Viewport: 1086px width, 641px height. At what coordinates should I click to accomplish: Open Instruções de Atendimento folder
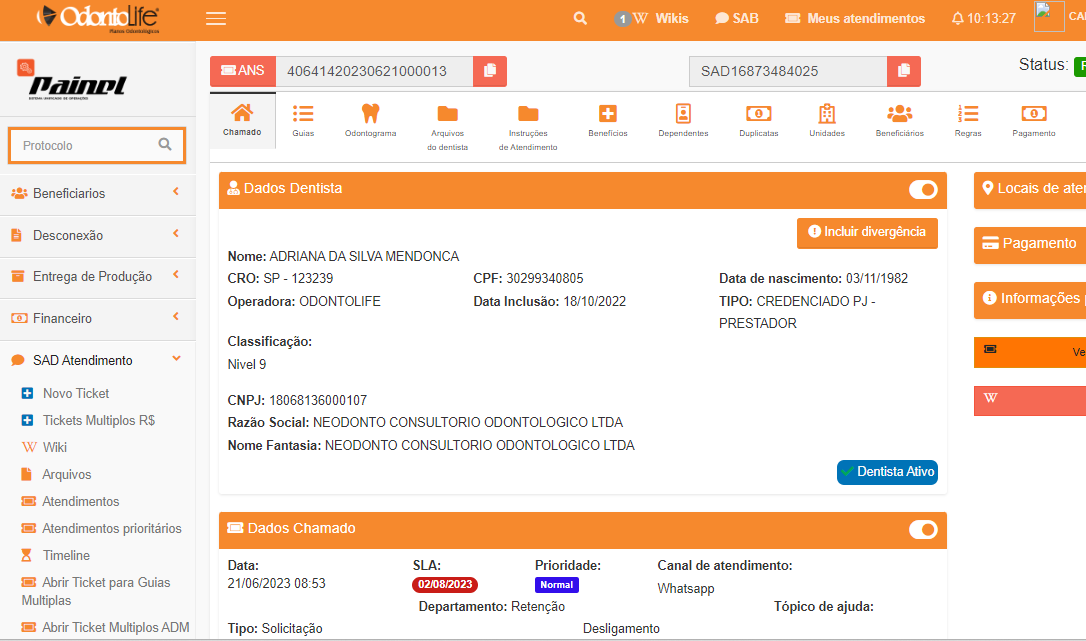(x=528, y=128)
